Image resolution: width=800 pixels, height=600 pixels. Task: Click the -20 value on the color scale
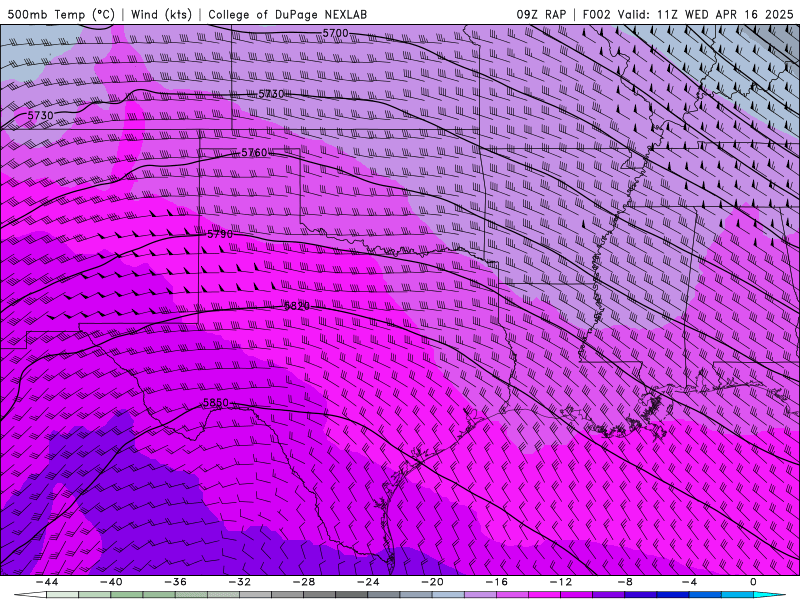432,582
